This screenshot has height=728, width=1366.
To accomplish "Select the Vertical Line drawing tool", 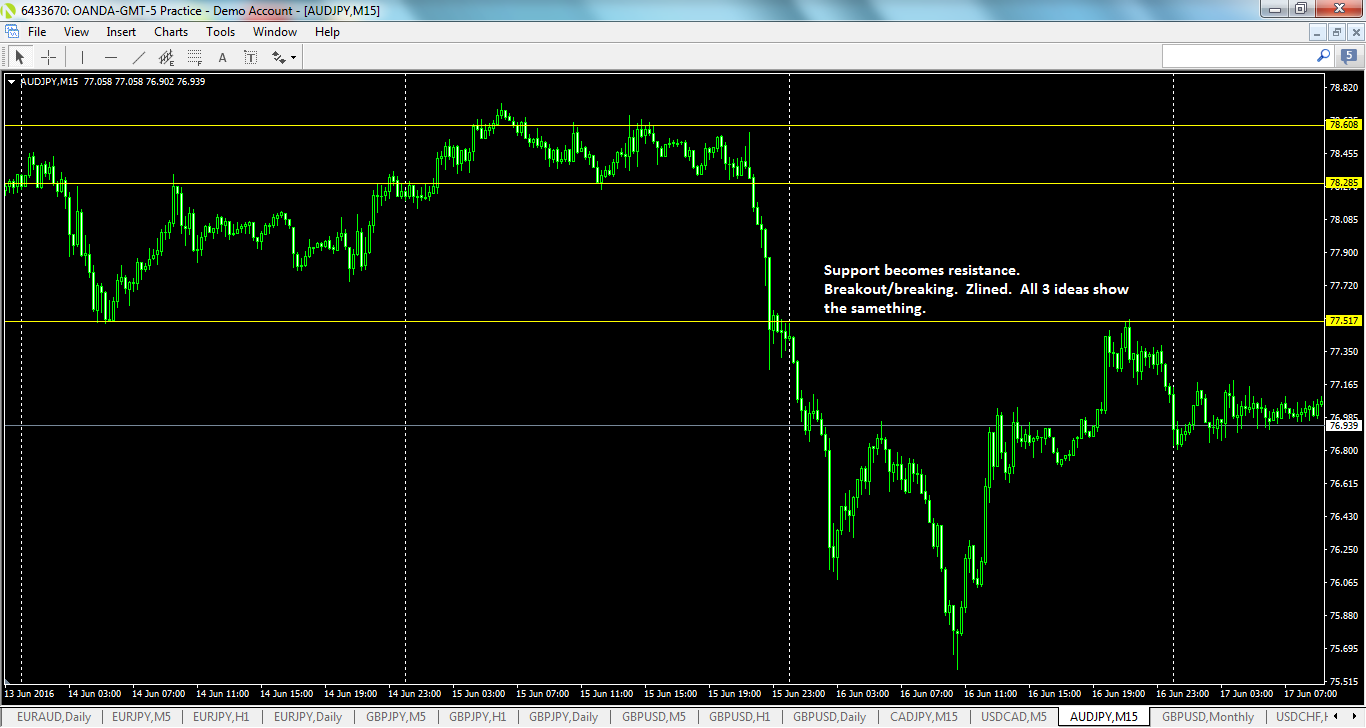I will 81,57.
